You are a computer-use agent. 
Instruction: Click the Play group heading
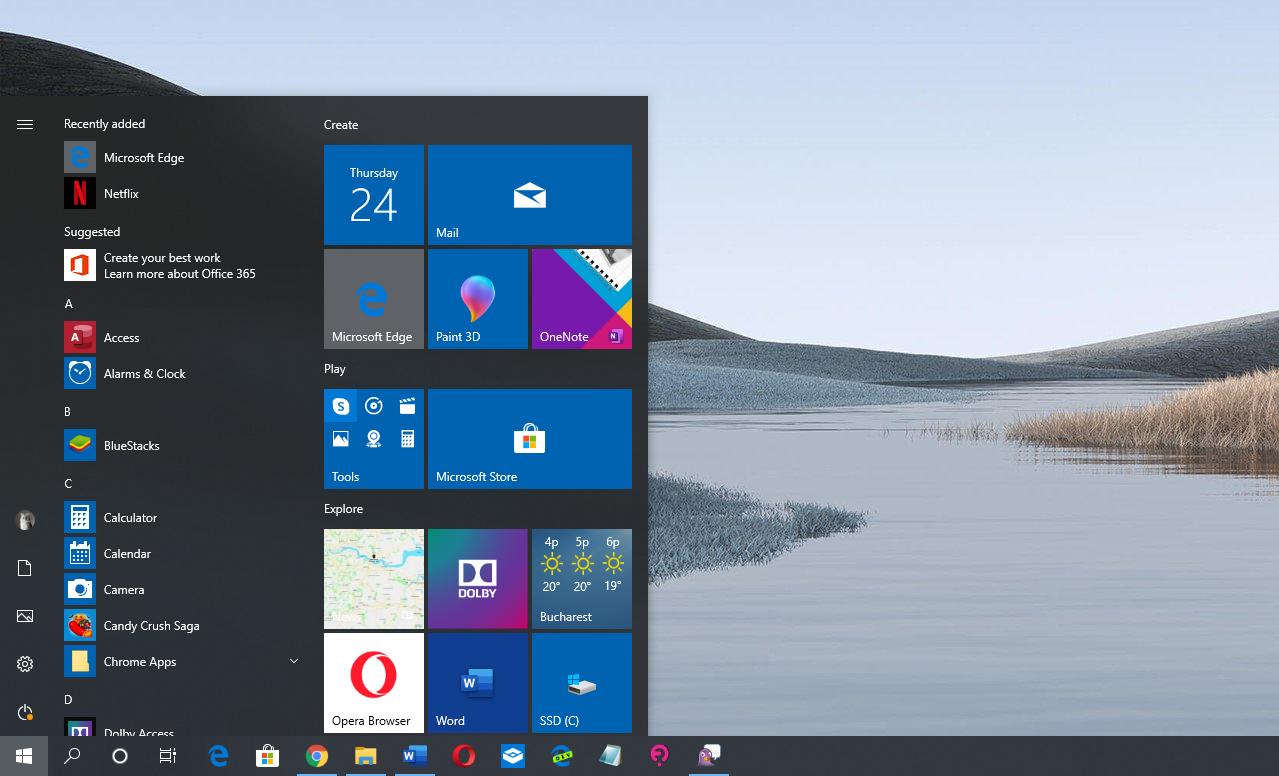[x=335, y=369]
